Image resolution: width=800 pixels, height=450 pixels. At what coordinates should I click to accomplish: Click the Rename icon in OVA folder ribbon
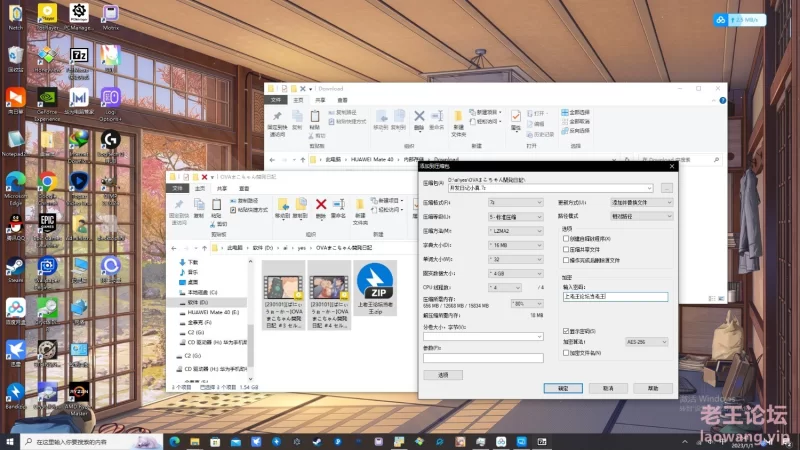pyautogui.click(x=338, y=205)
